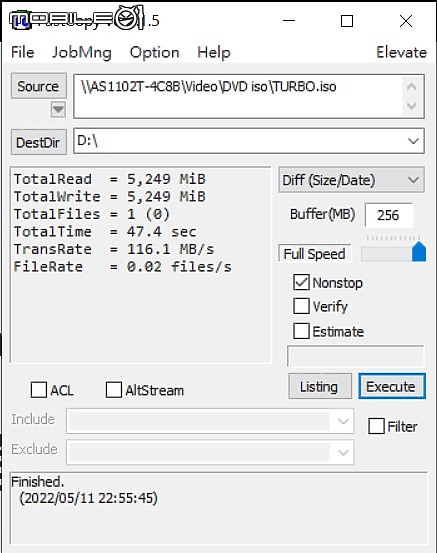The image size is (437, 553).
Task: Open the JobMng menu
Action: [82, 53]
